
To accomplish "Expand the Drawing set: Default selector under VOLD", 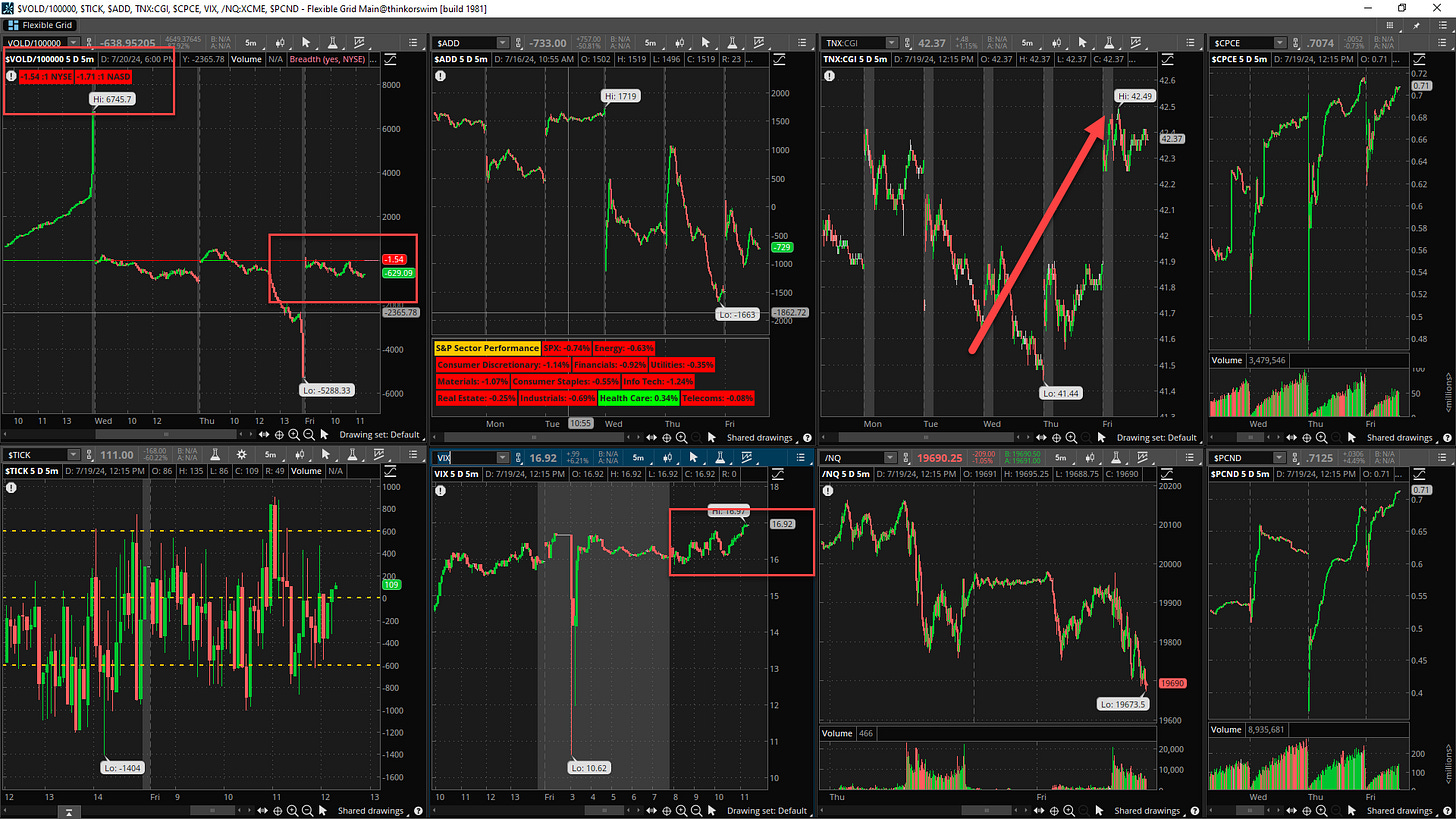I will (x=378, y=435).
